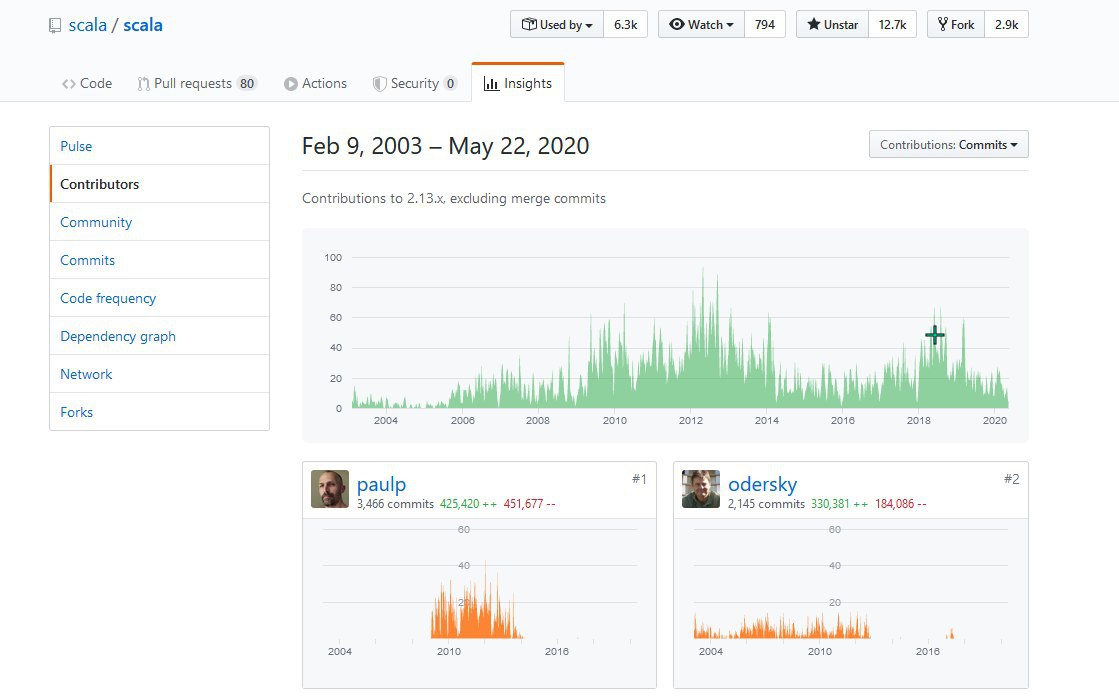Click odersky's 184,086 -- deletions

pos(901,504)
